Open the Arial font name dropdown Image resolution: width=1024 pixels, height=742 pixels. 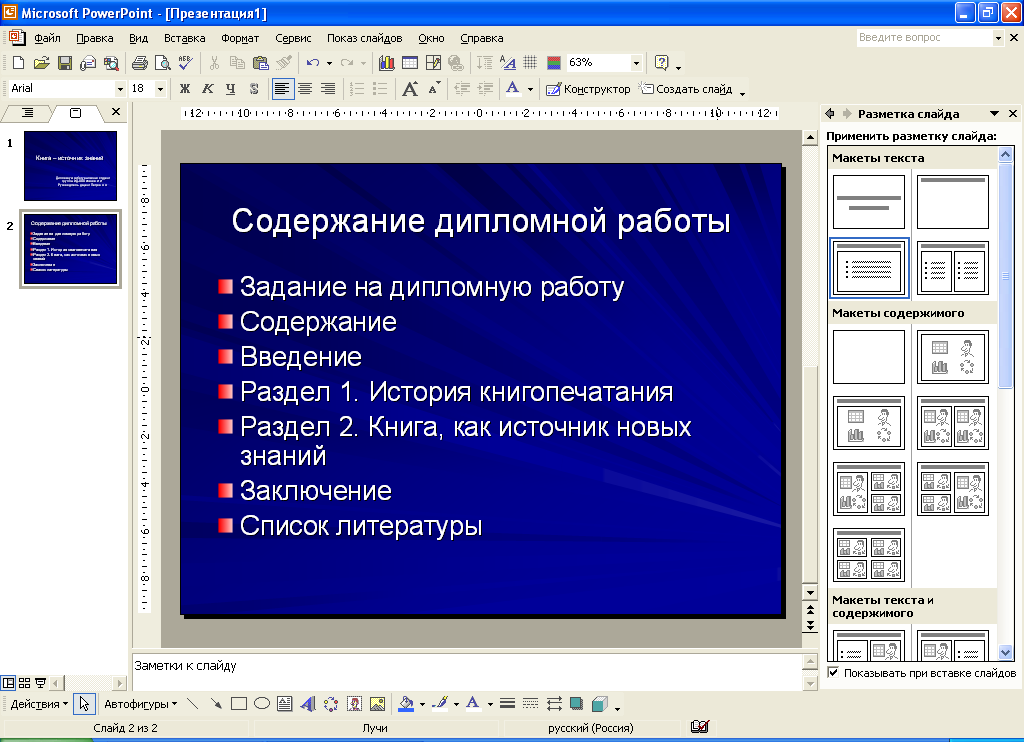pyautogui.click(x=120, y=89)
